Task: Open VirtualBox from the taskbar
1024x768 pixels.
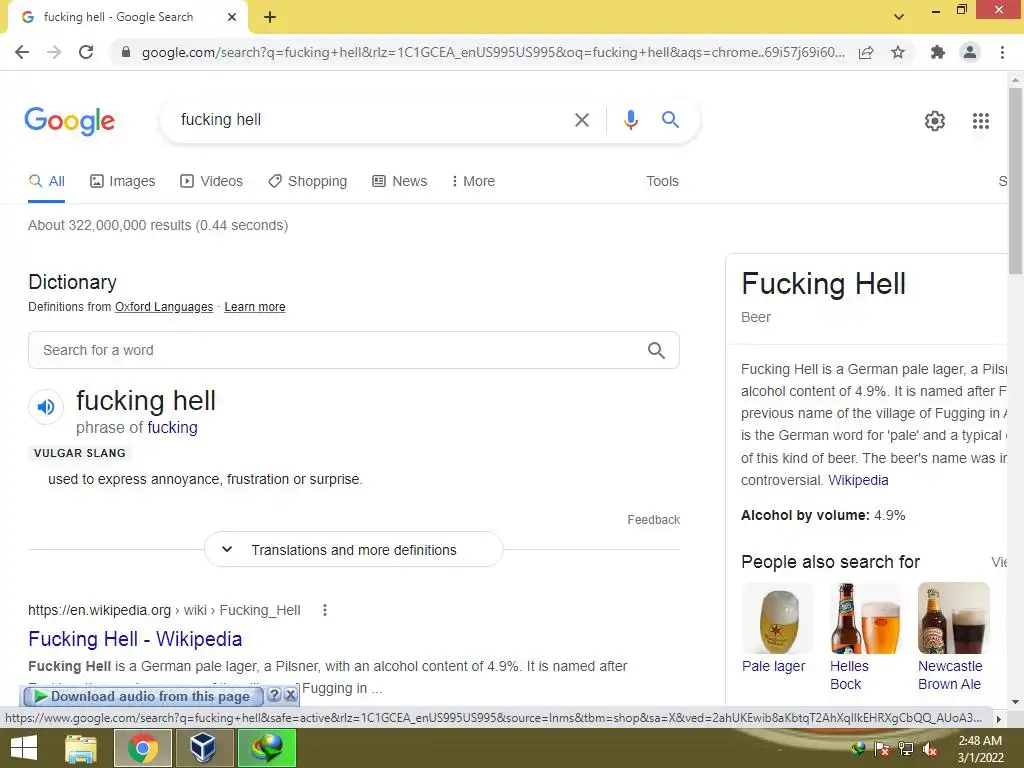Action: pyautogui.click(x=203, y=748)
